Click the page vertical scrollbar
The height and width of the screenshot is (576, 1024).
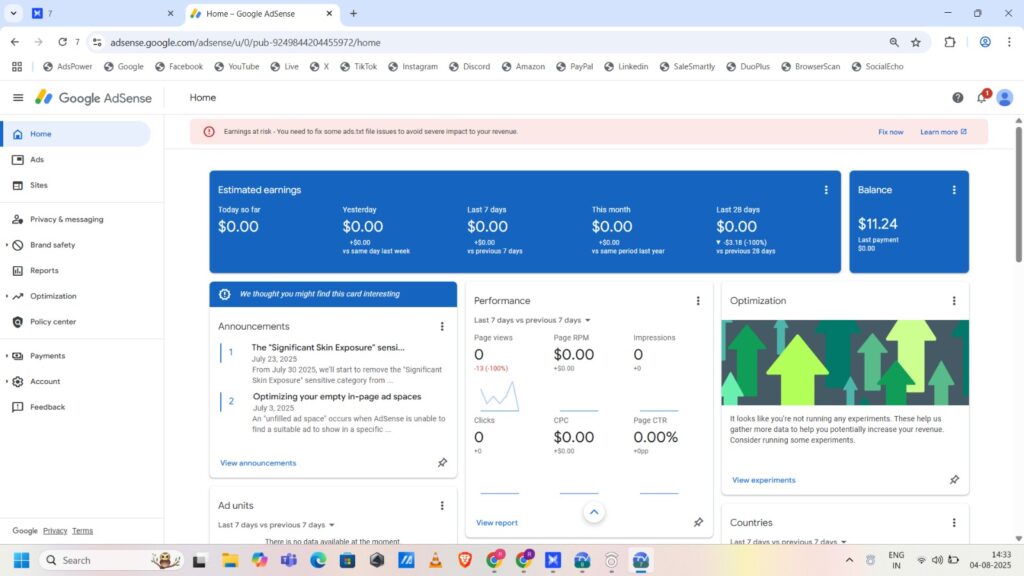1018,195
